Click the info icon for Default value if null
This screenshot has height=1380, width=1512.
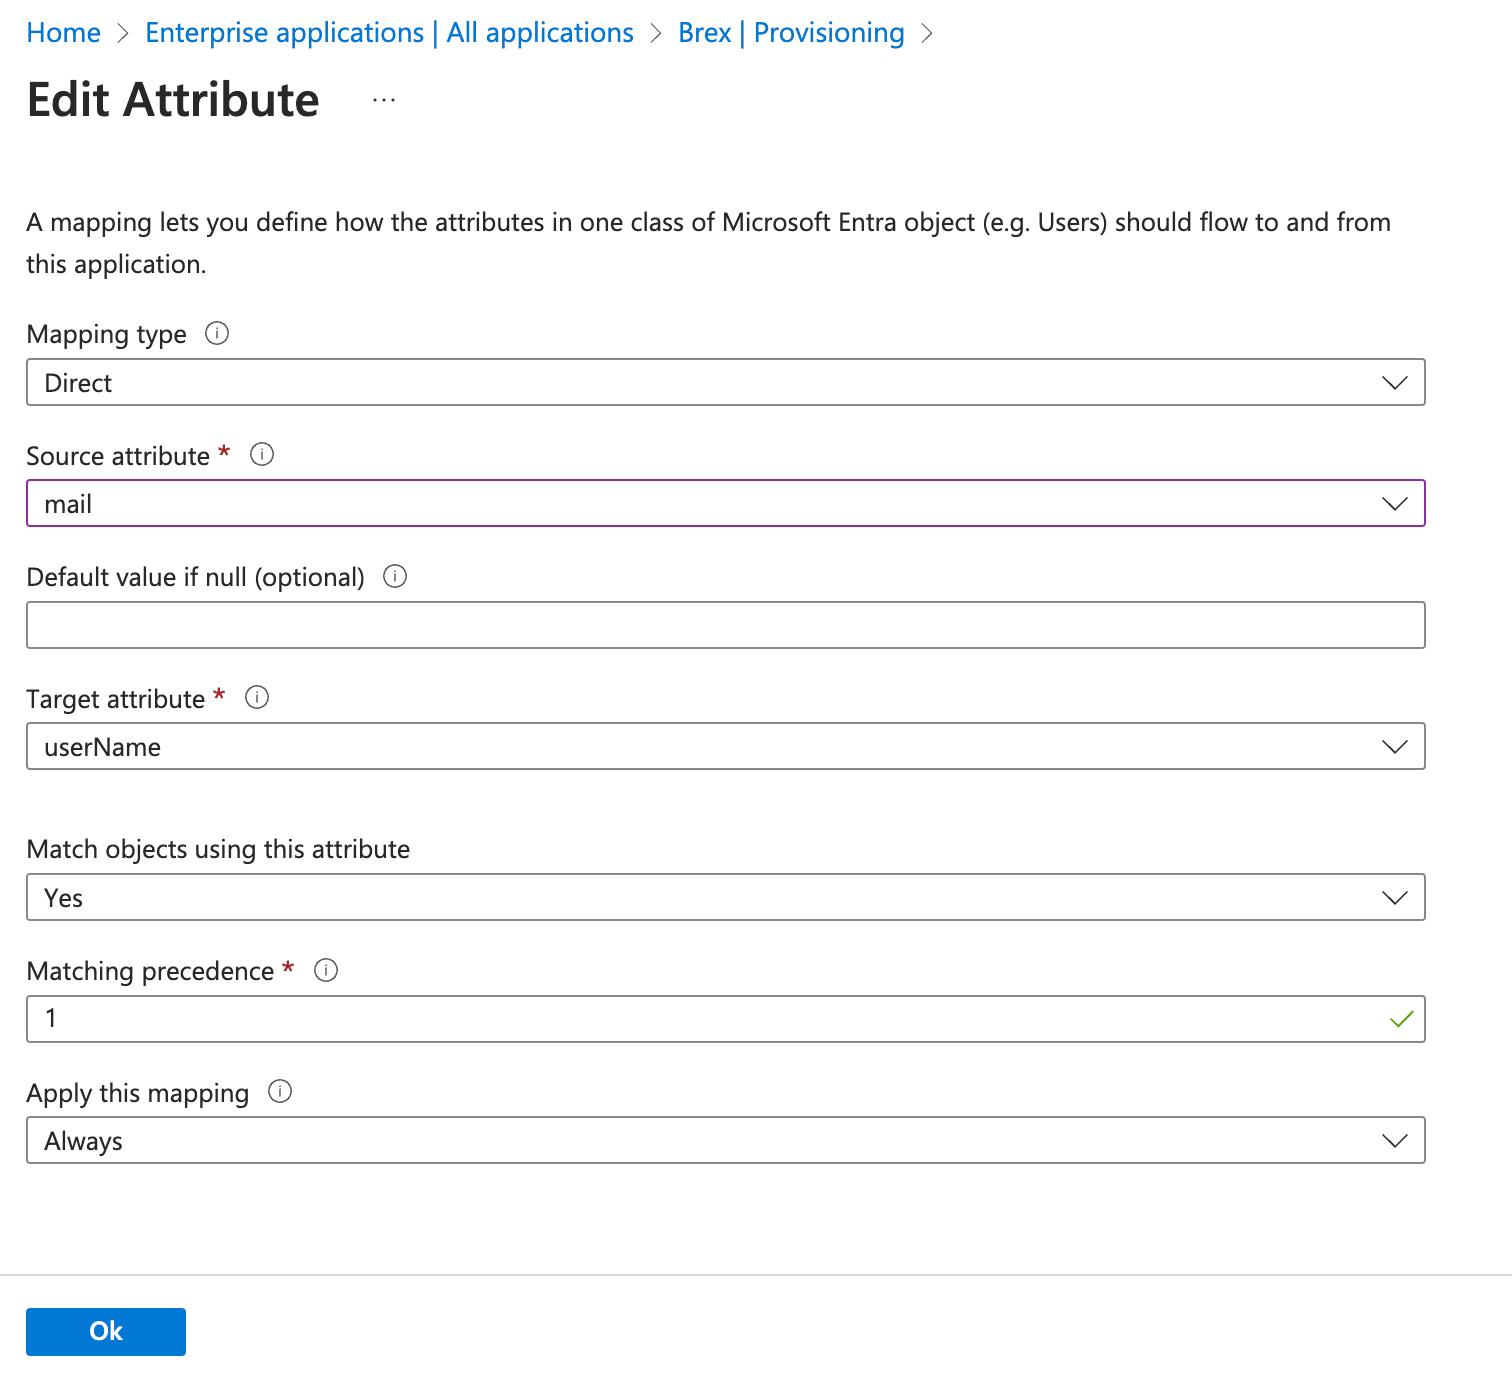click(395, 577)
